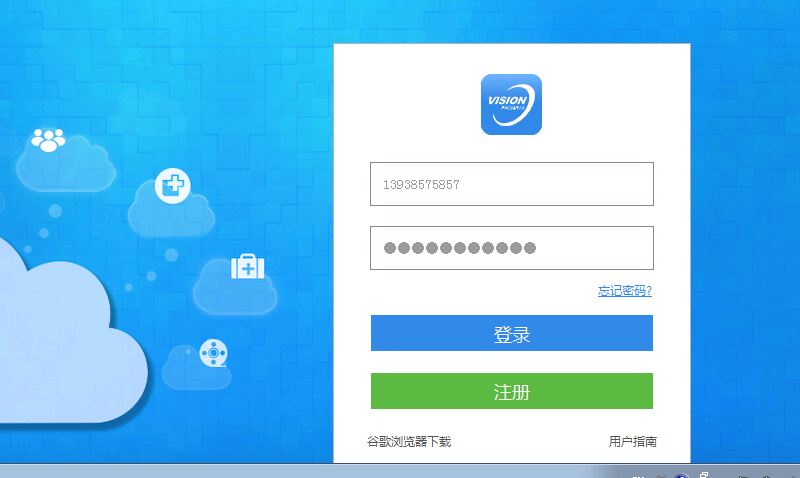Image resolution: width=800 pixels, height=478 pixels.
Task: Click into the masked password field
Action: click(511, 248)
